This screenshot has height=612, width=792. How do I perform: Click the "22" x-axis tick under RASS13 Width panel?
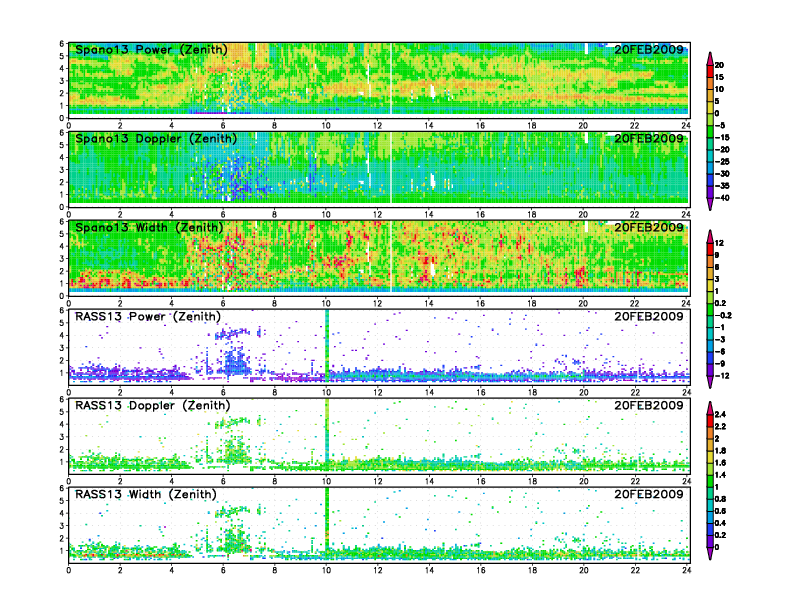click(x=634, y=570)
